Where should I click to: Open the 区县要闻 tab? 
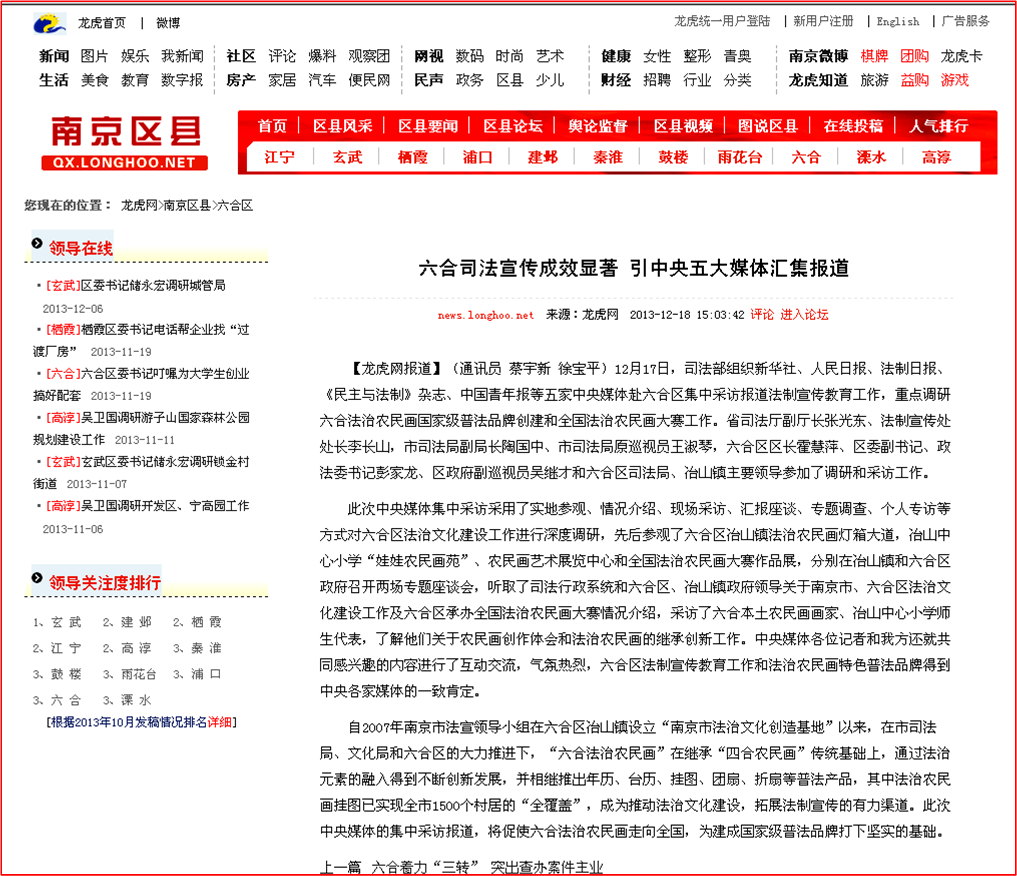(428, 126)
